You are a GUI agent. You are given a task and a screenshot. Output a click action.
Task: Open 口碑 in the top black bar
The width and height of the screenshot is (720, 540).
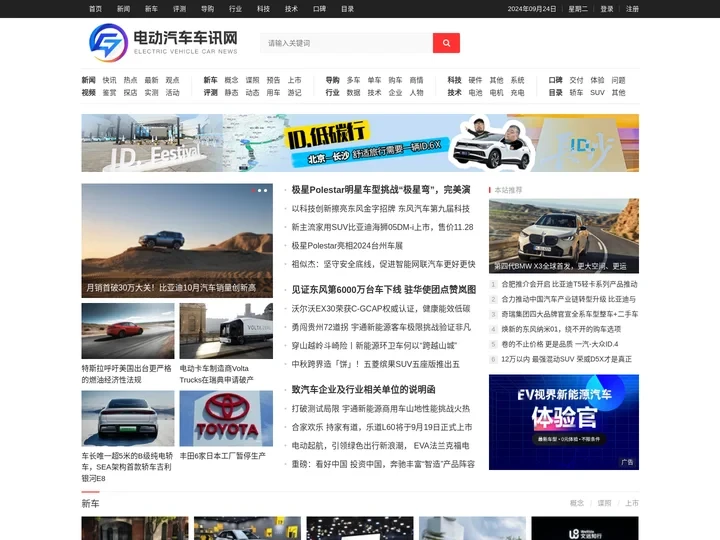click(320, 9)
